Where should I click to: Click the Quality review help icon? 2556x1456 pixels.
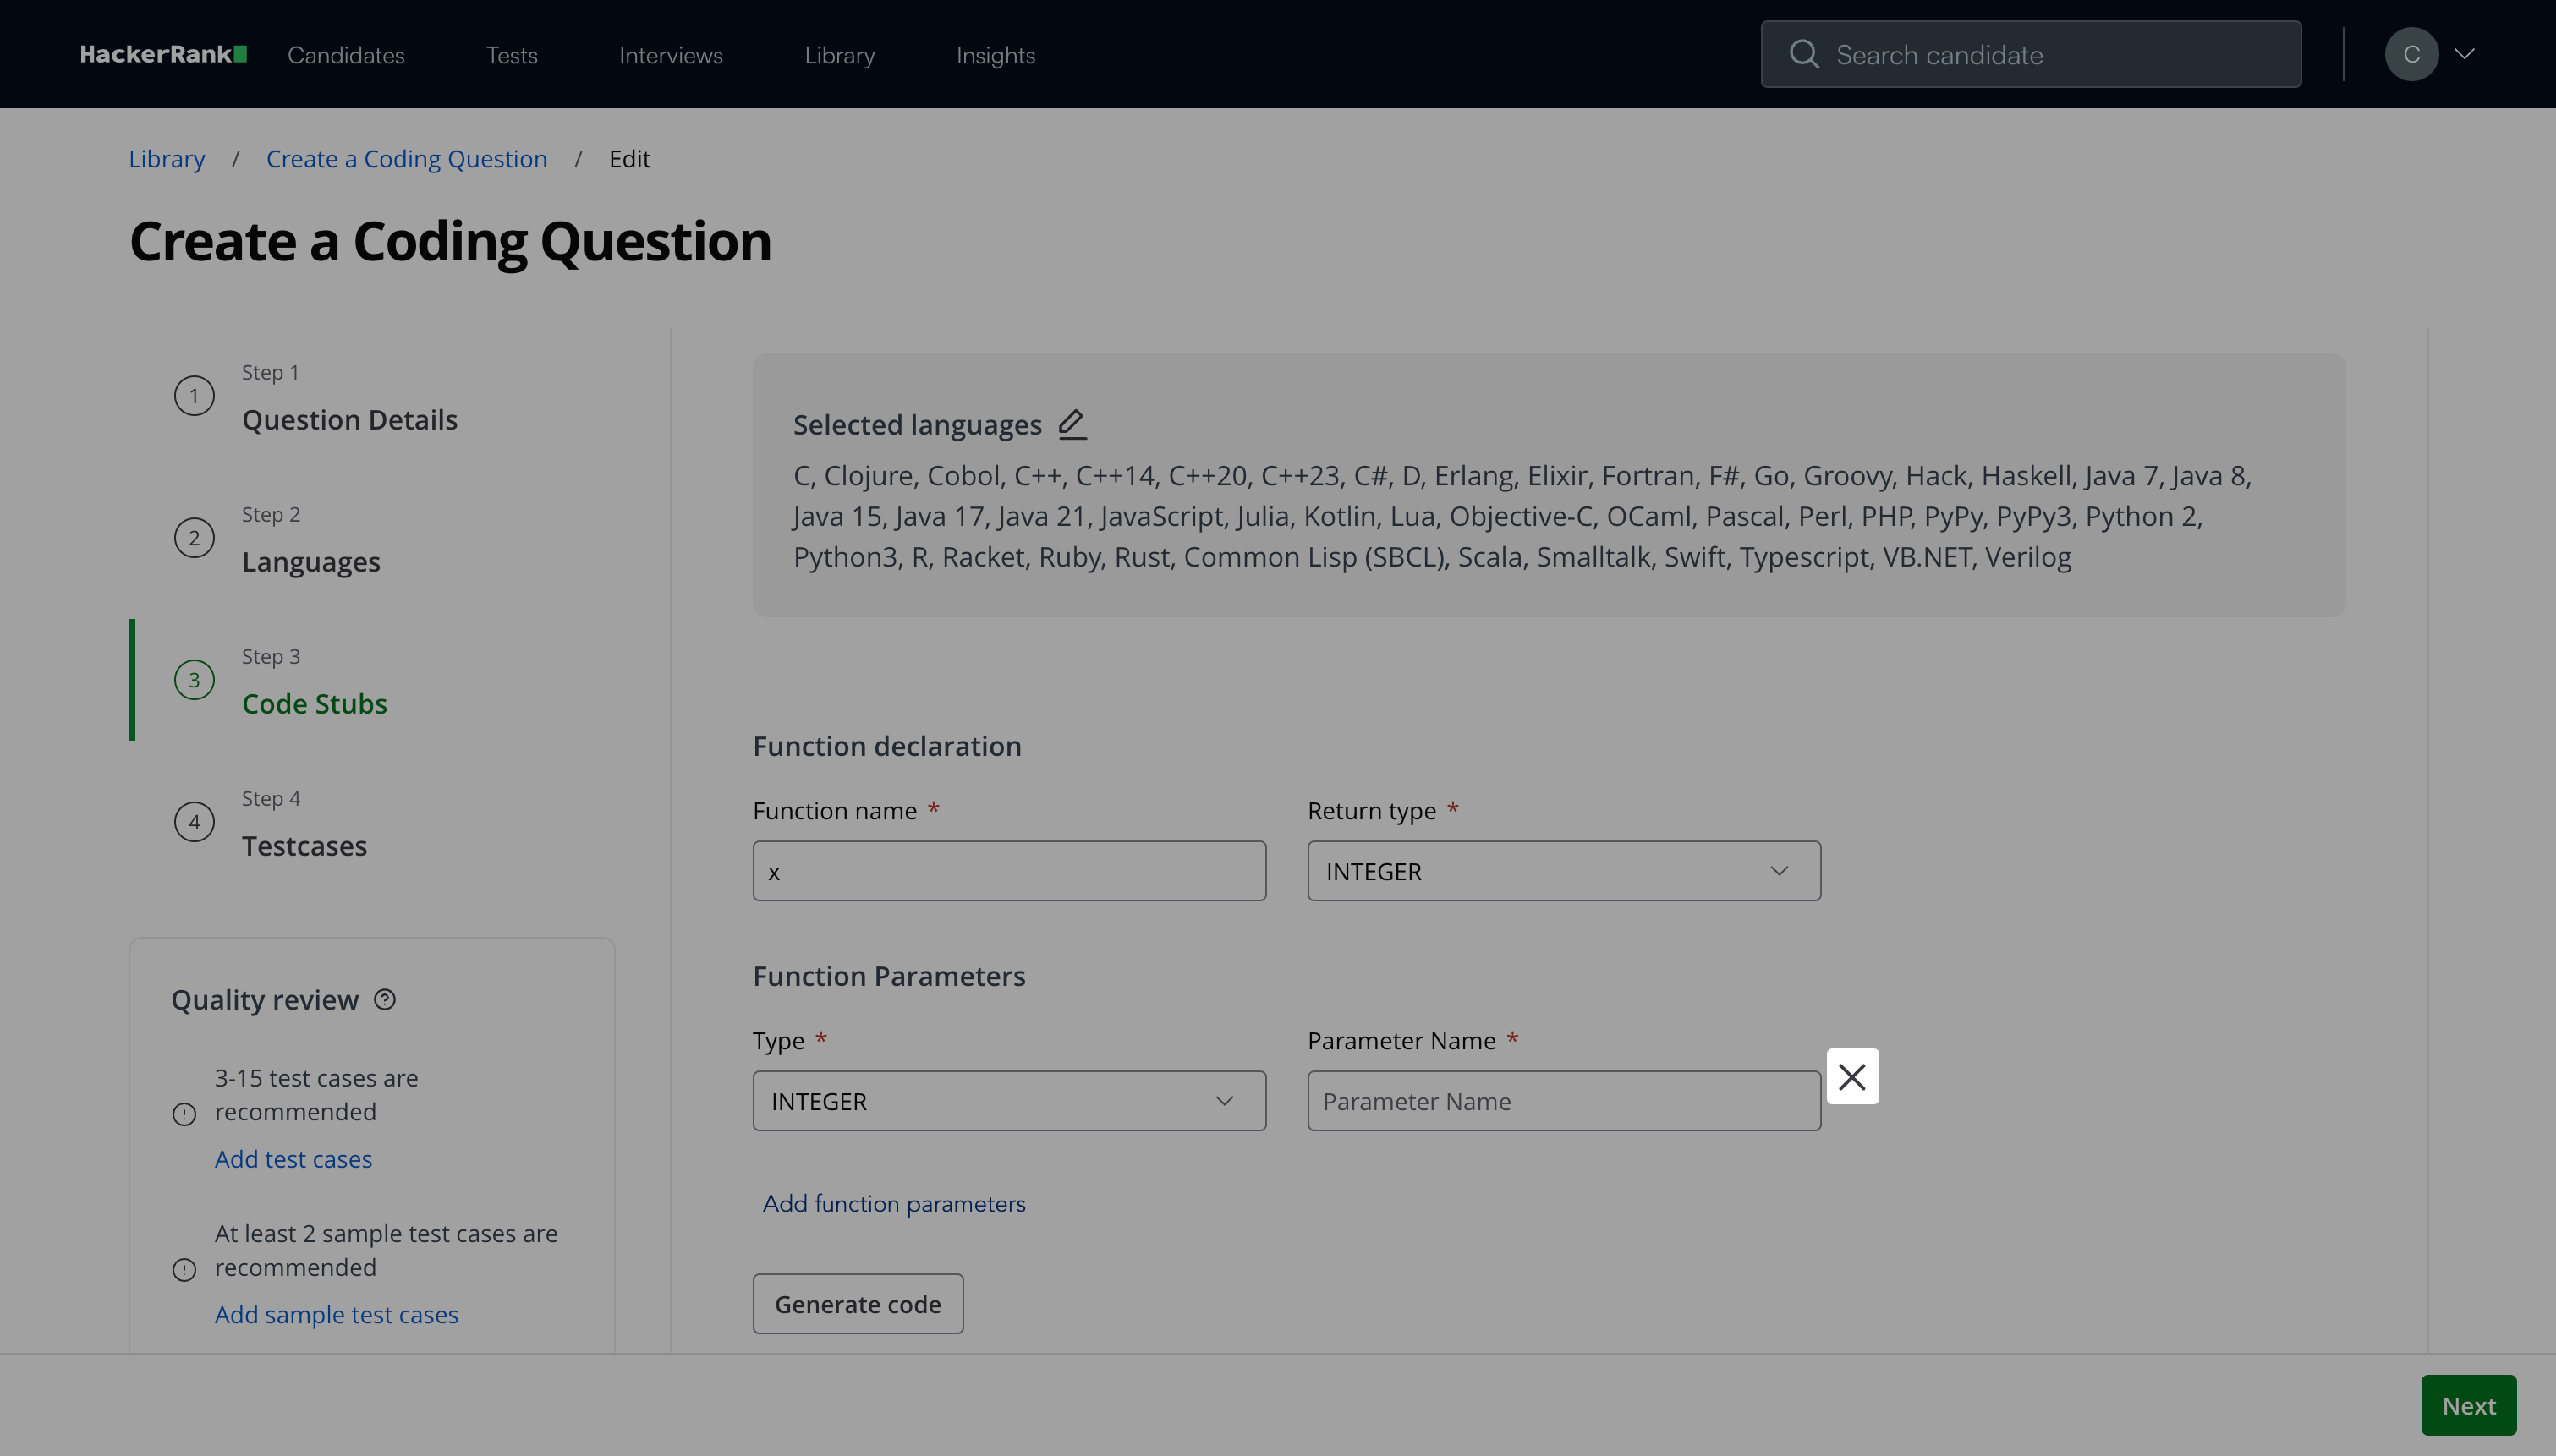(385, 1000)
